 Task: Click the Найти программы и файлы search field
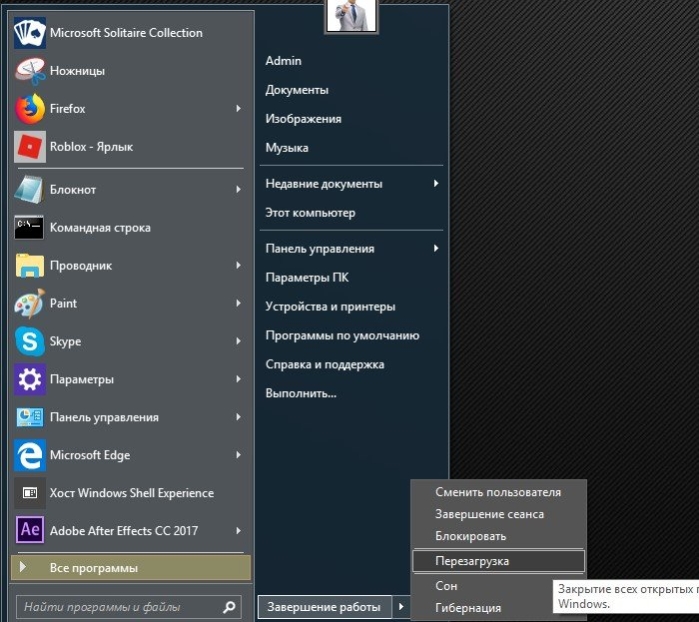128,607
